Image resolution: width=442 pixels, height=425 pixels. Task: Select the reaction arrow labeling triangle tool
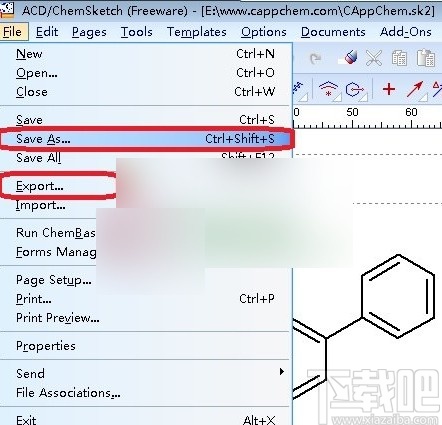pos(437,89)
